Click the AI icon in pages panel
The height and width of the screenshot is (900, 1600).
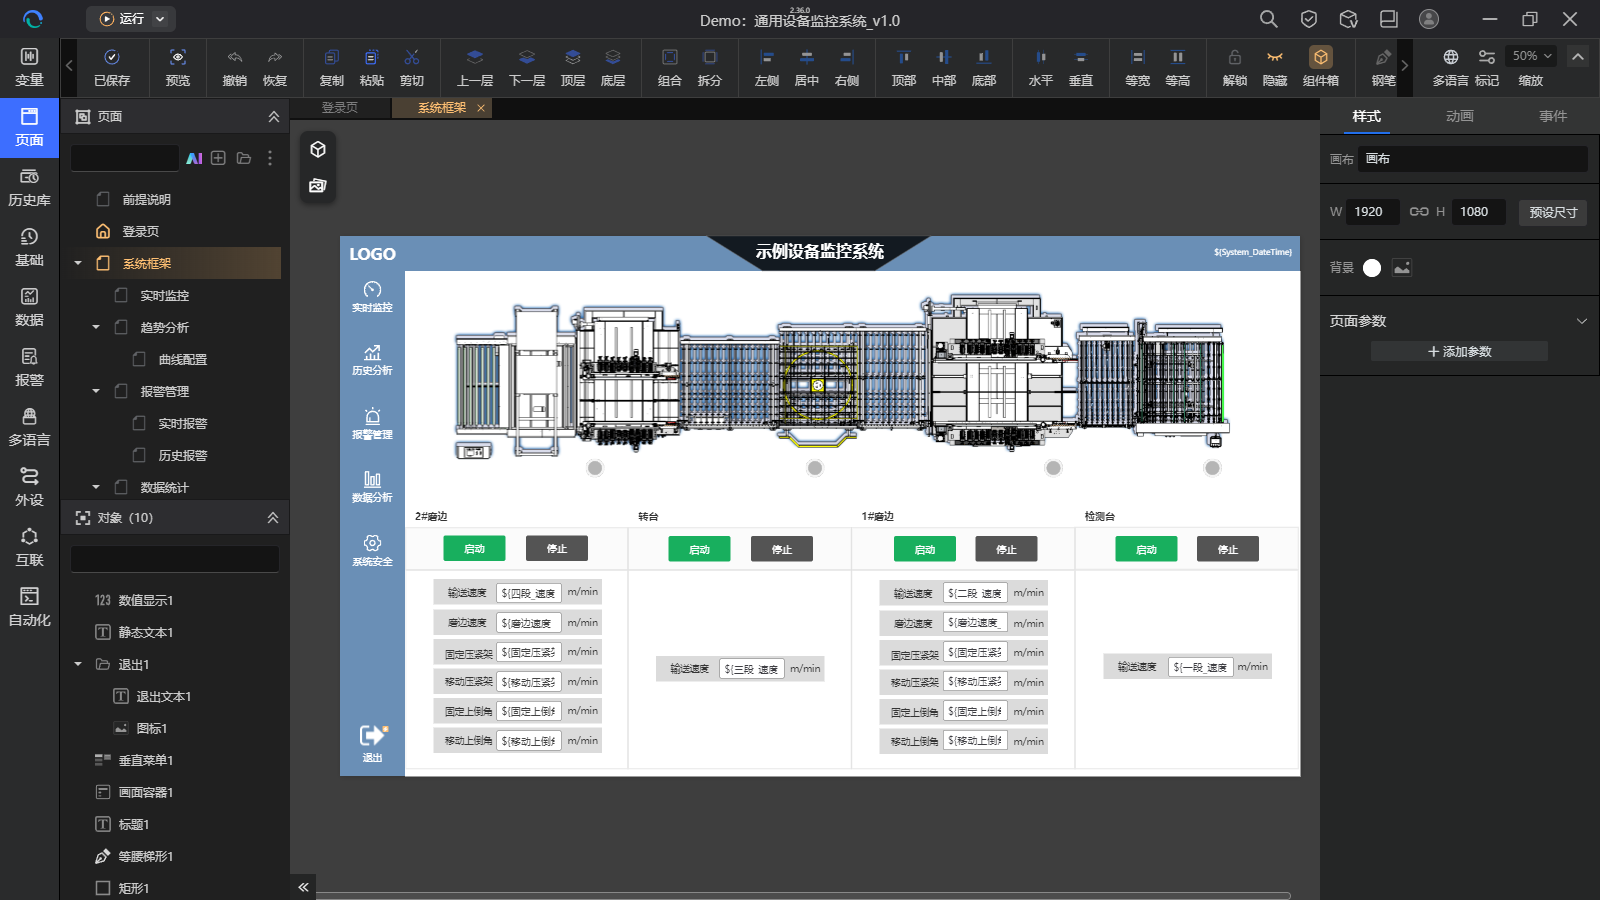pyautogui.click(x=194, y=158)
